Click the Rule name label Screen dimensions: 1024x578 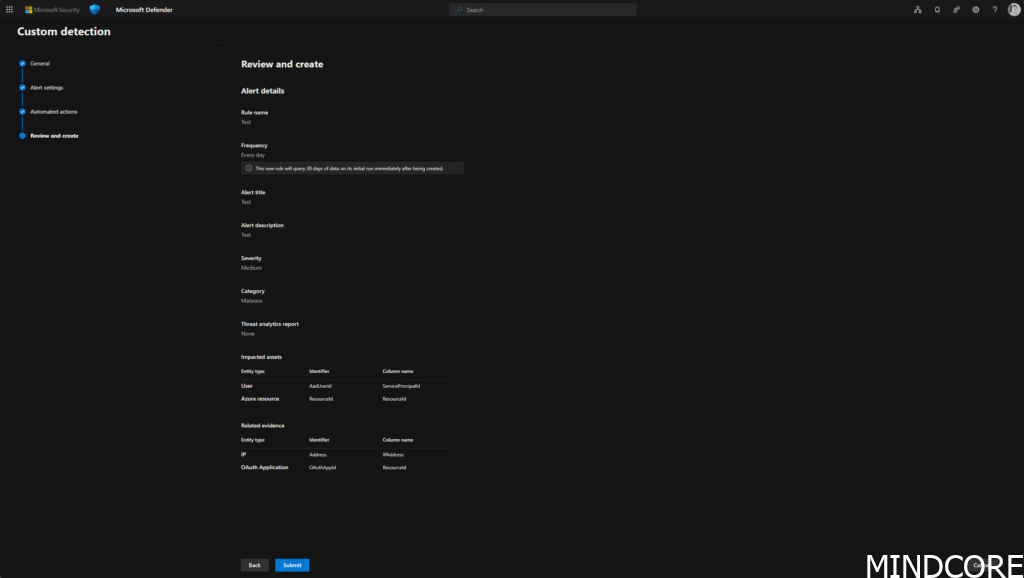tap(255, 112)
